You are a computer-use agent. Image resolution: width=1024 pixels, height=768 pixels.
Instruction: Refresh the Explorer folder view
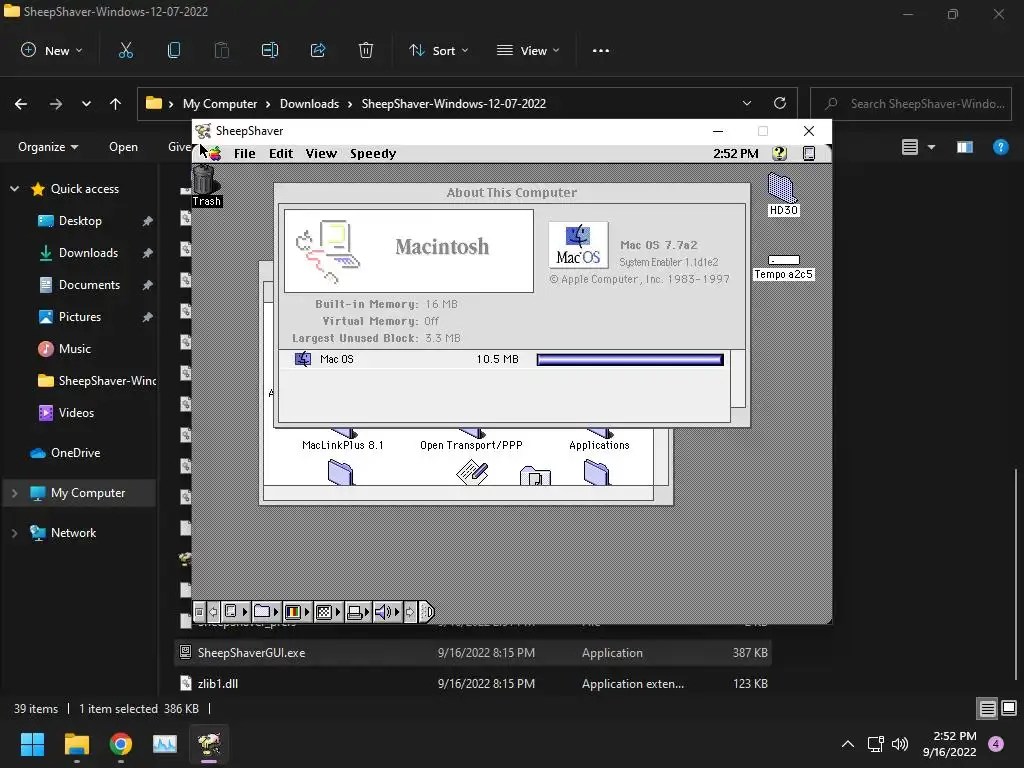780,103
